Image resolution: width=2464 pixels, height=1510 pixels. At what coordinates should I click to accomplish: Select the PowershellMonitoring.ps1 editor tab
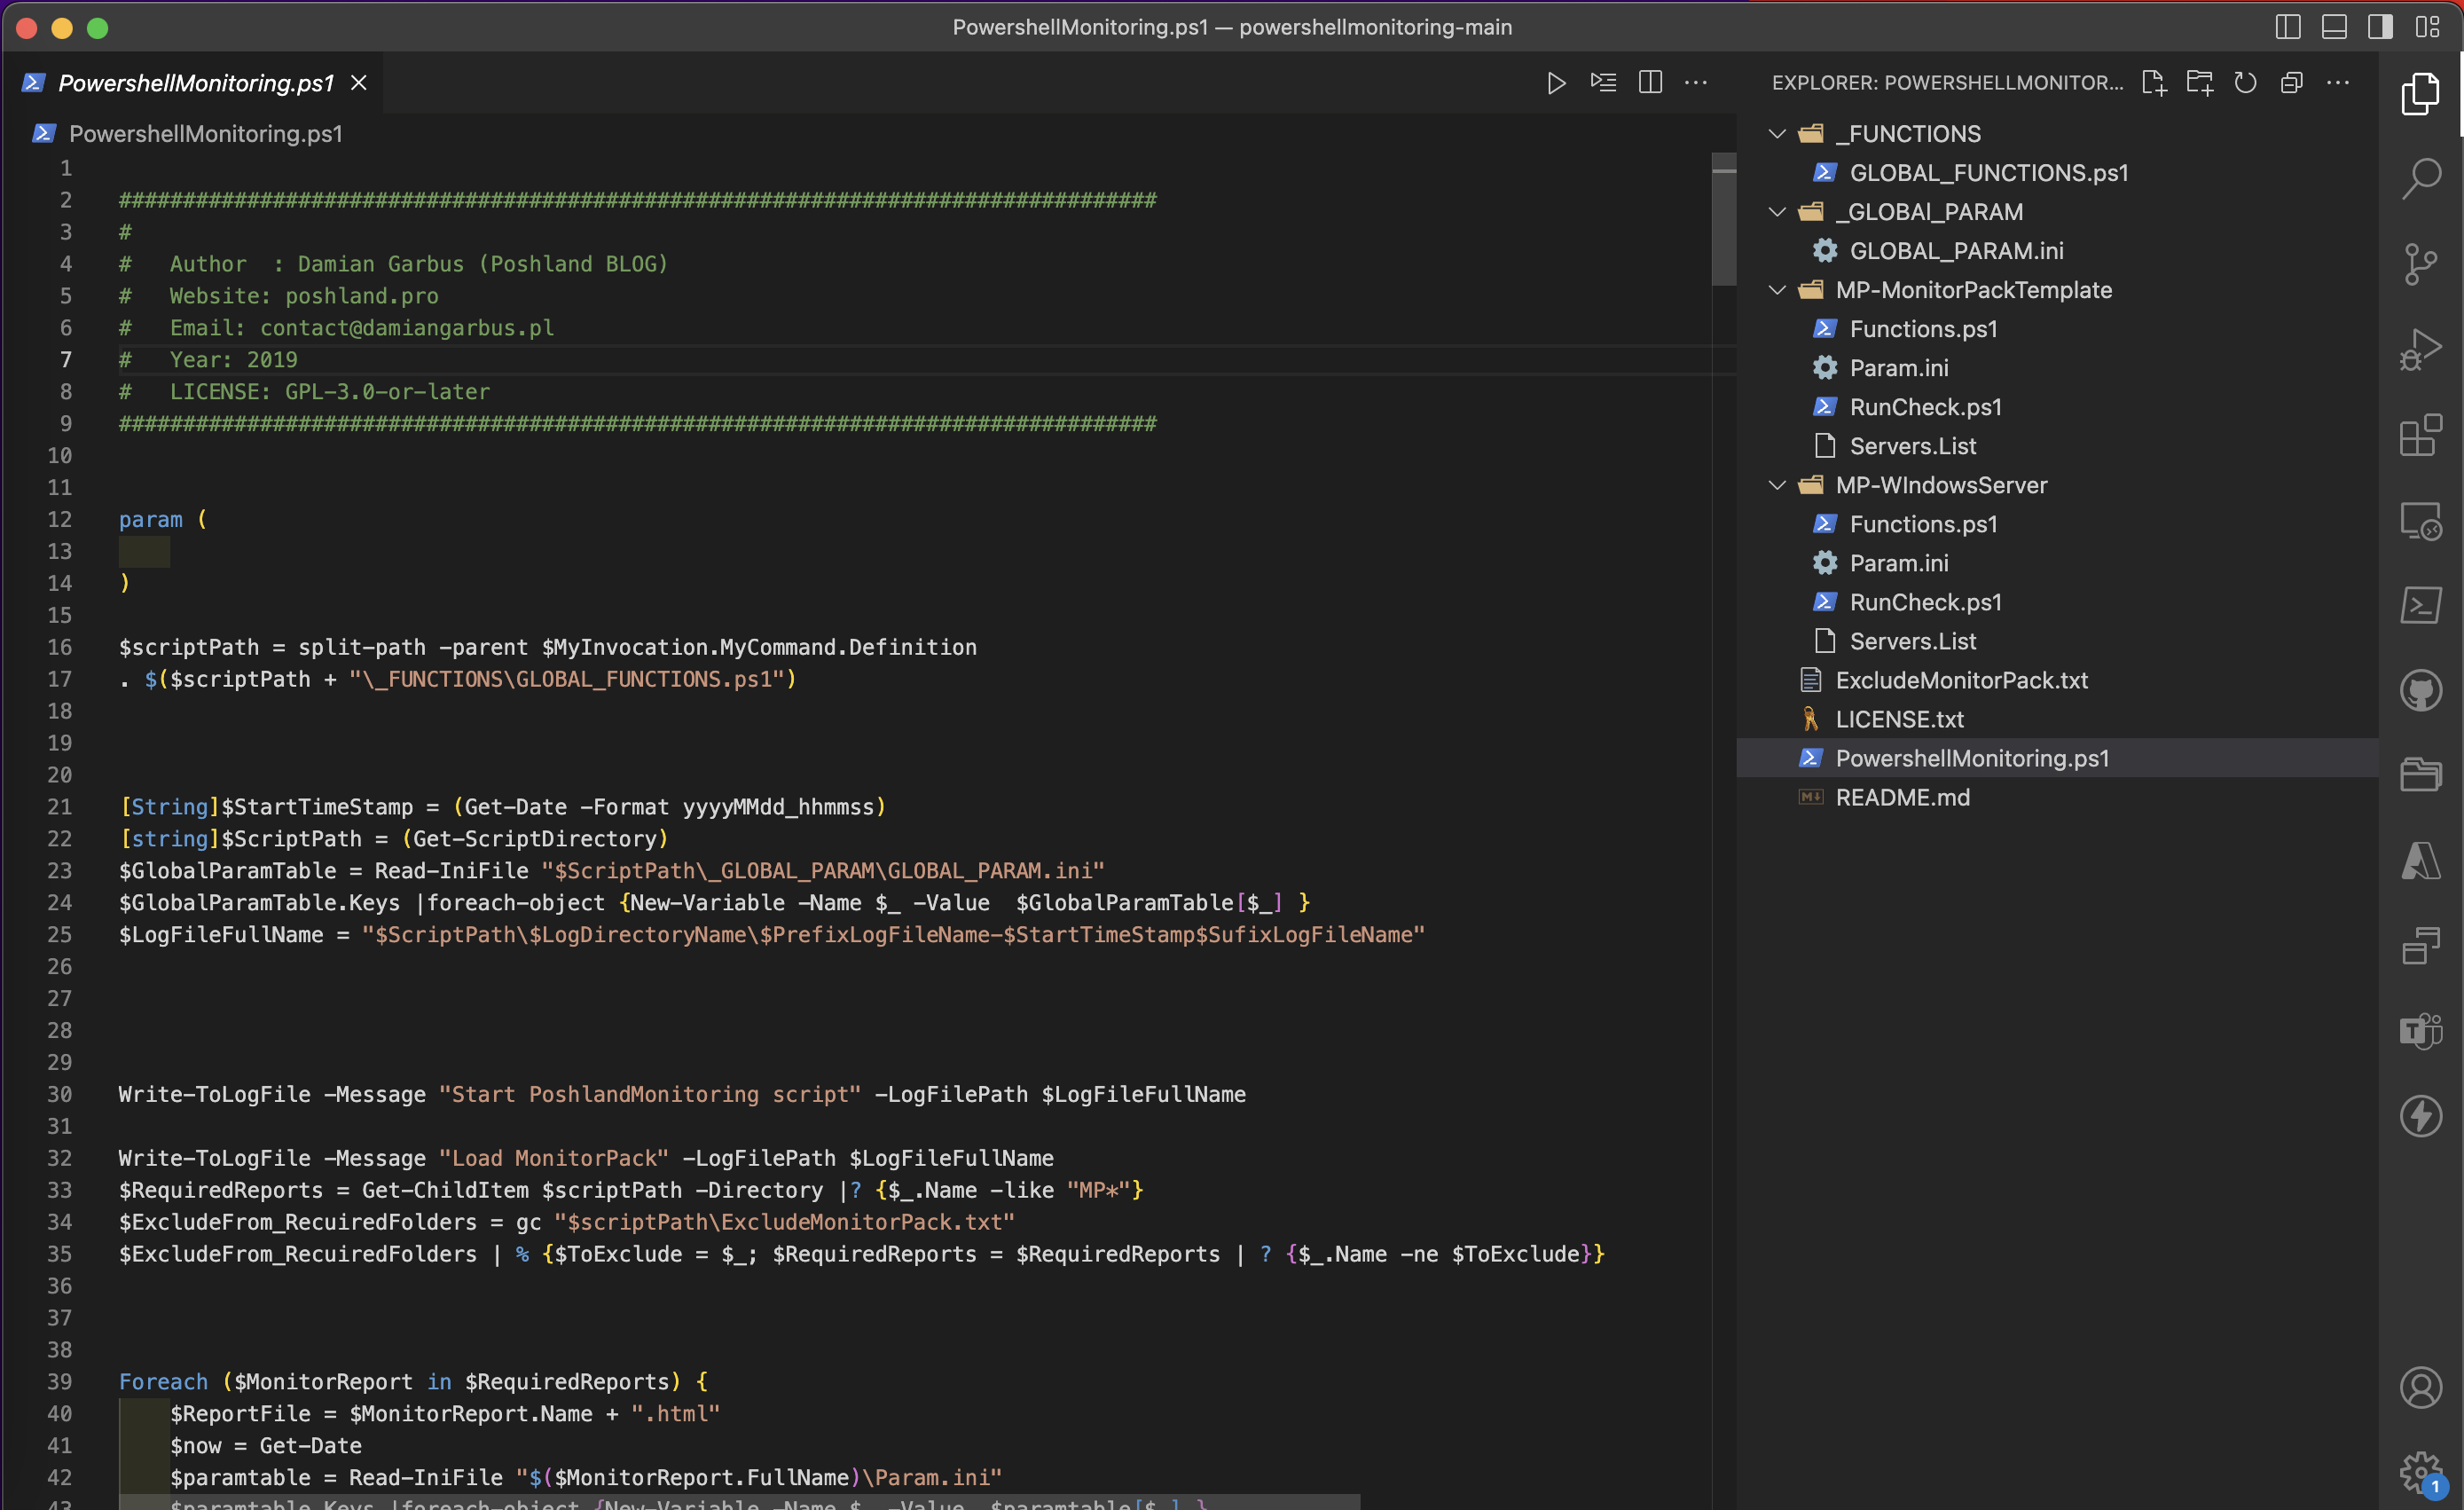195,83
